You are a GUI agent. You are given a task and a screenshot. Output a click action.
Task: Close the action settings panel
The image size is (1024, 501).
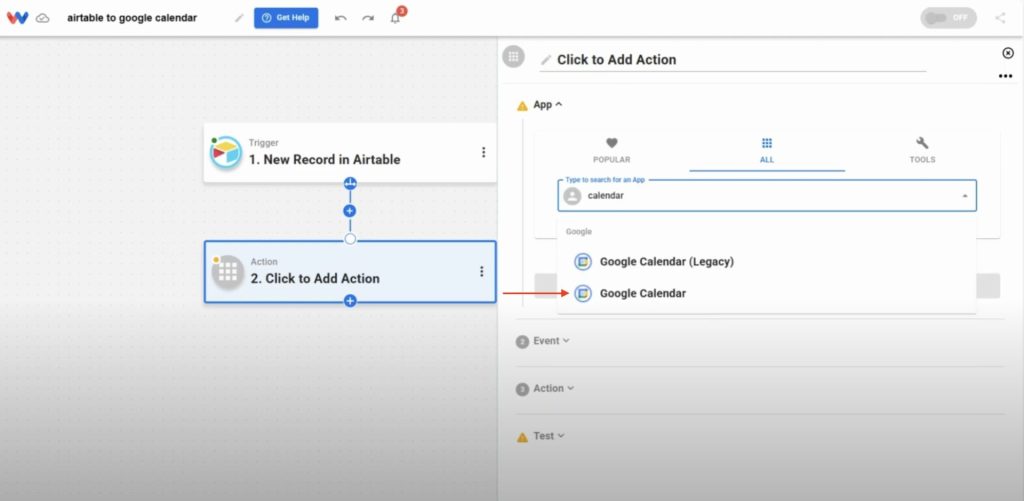tap(1008, 53)
